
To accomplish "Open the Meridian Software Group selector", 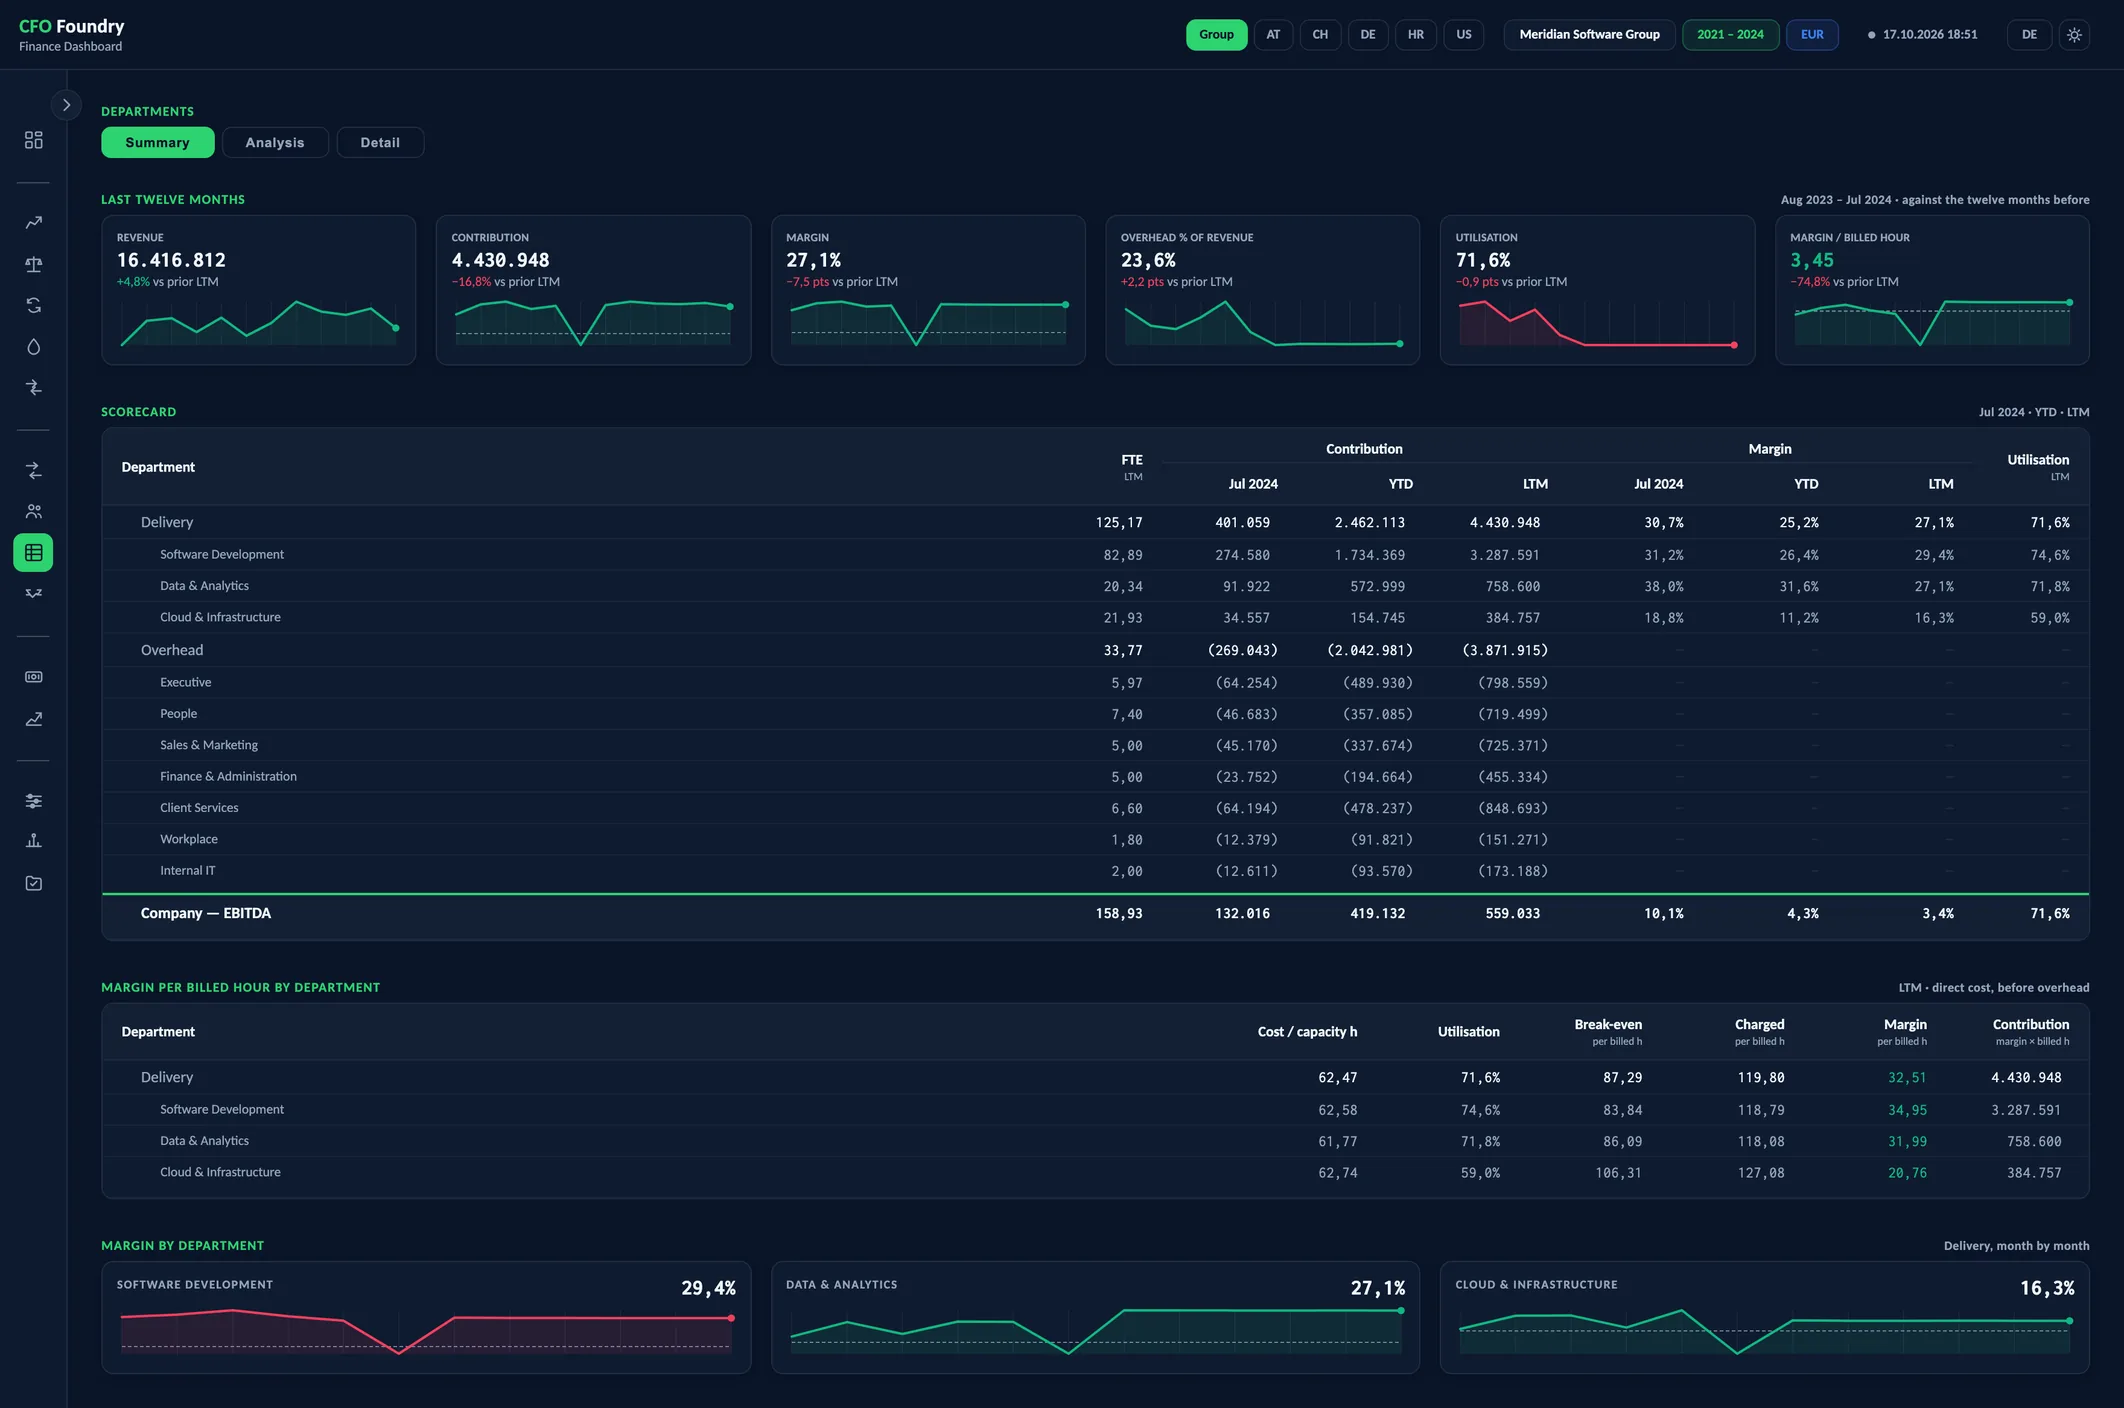I will (x=1589, y=34).
